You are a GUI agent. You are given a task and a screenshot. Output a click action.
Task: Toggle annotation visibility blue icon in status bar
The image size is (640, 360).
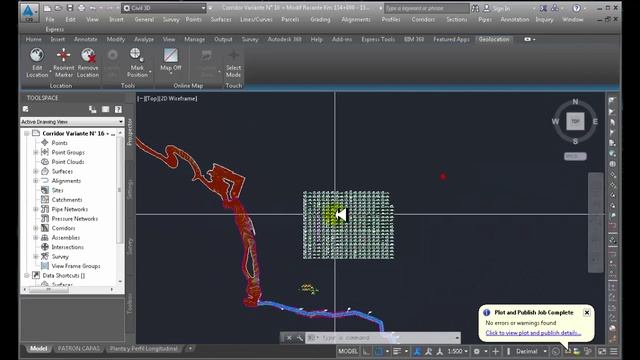(x=417, y=351)
